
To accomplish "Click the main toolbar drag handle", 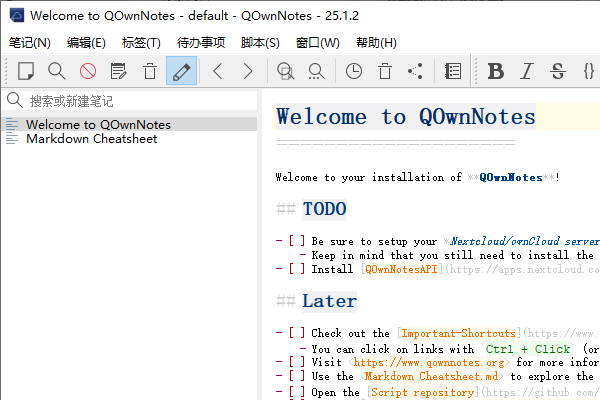I will [x=6, y=71].
